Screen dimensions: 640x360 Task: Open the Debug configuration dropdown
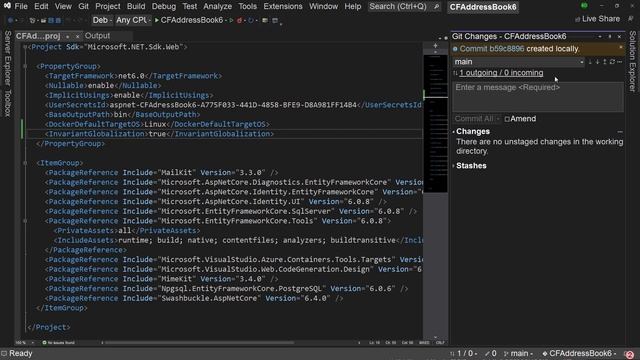tap(102, 20)
